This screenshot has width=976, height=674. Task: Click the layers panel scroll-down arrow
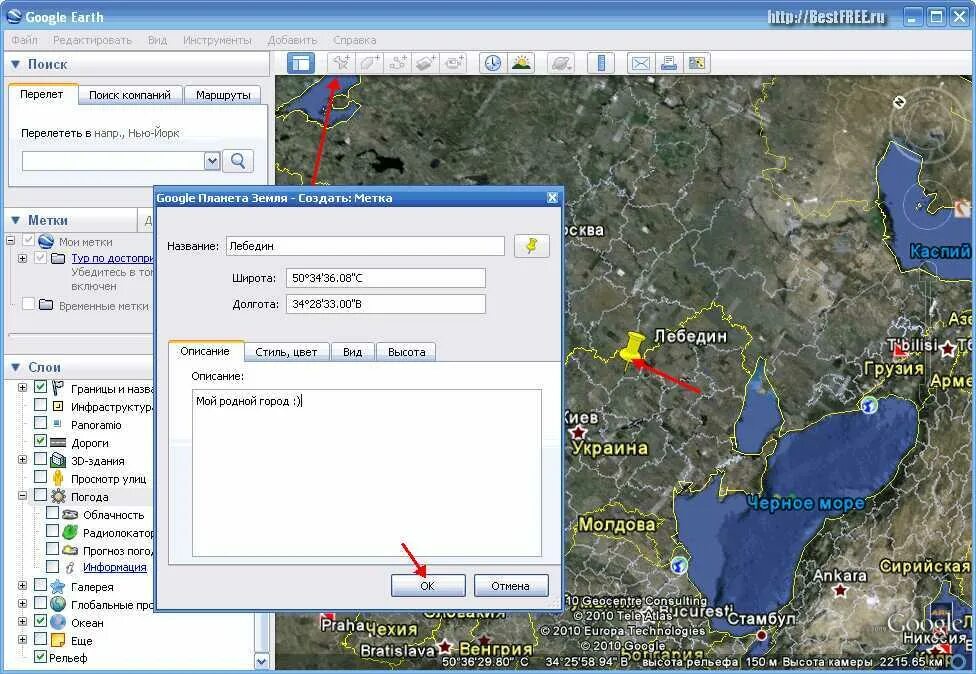click(x=262, y=661)
